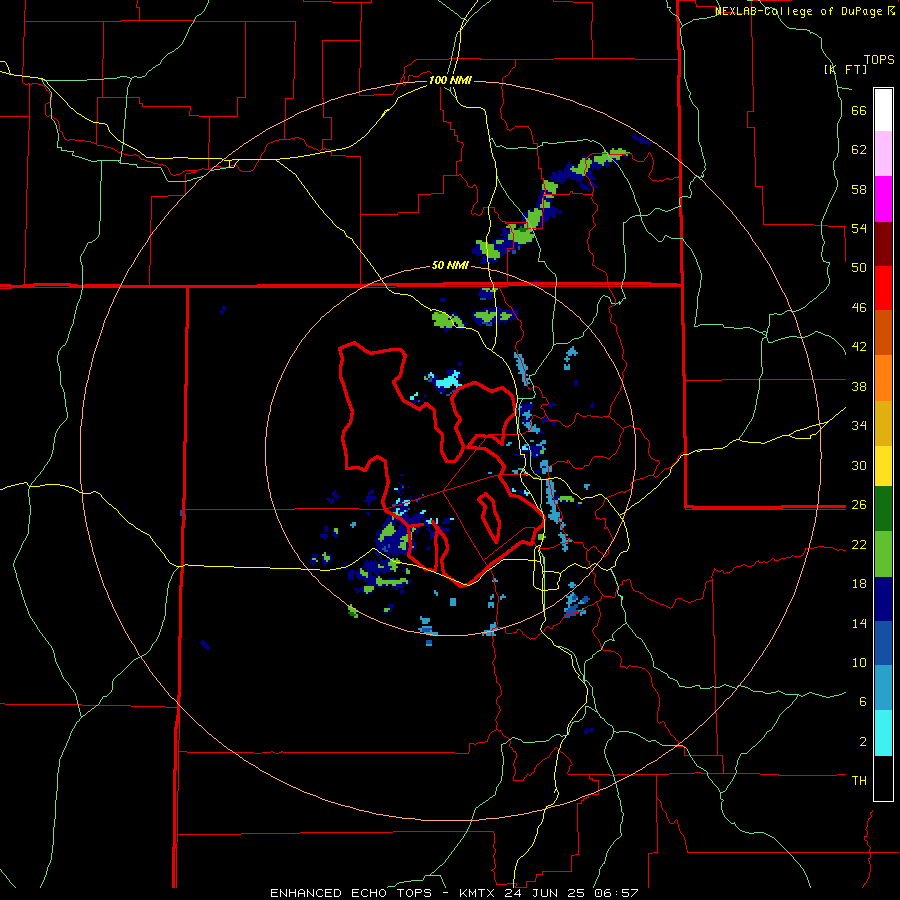This screenshot has width=900, height=900.
Task: Click the "TOPS" legend title
Action: (x=879, y=60)
